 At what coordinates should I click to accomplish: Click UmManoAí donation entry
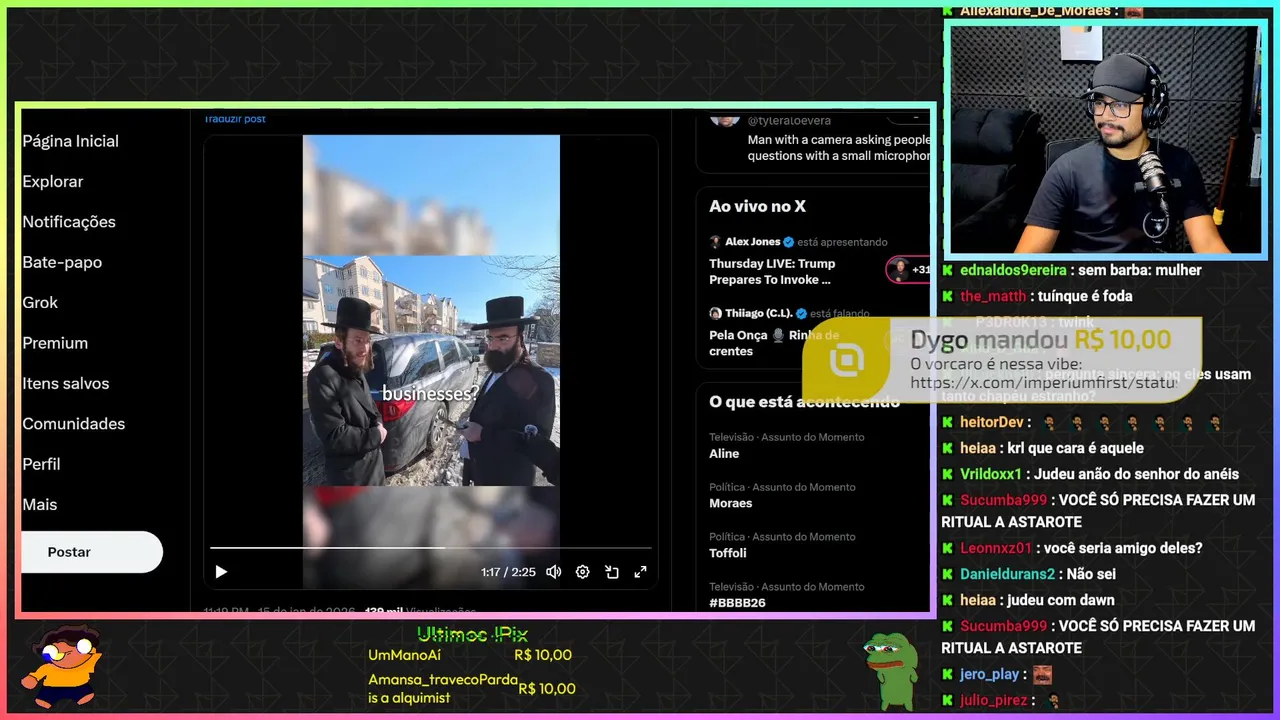click(470, 655)
